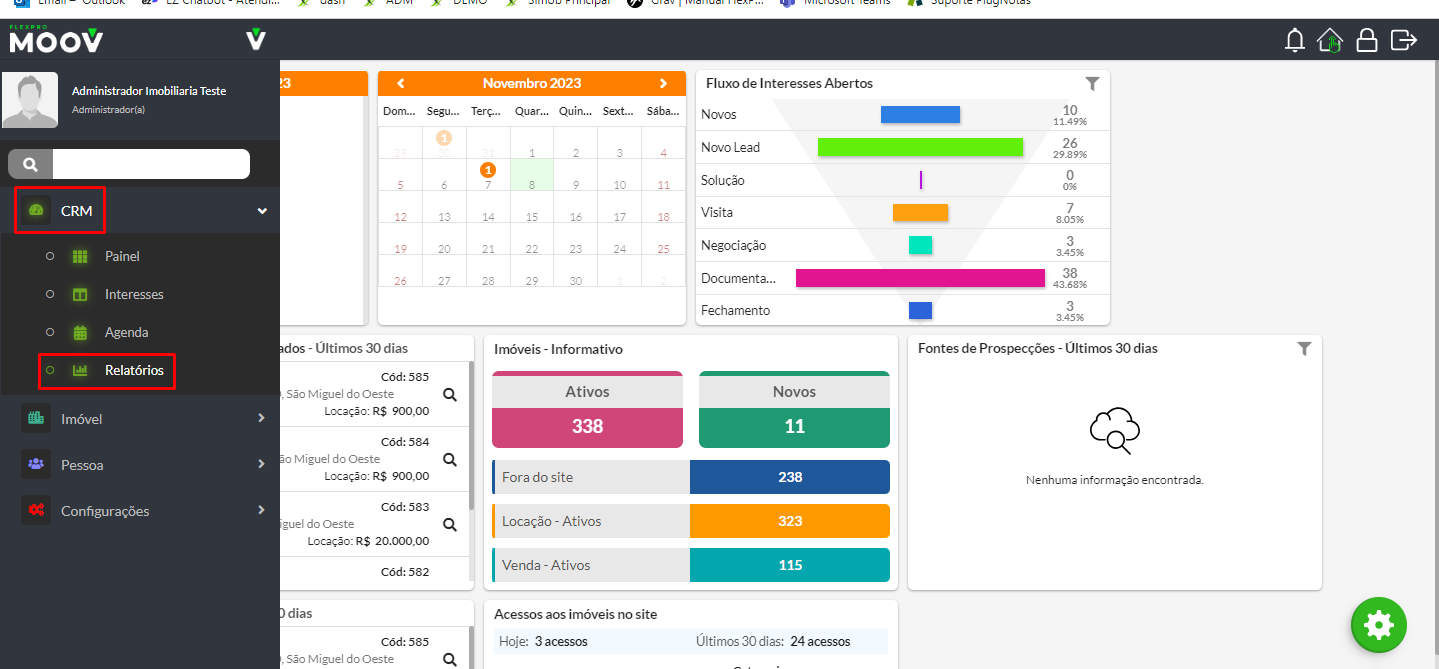Screen dimensions: 1439x669
Task: Click the padlock lock-screen icon
Action: pos(1366,41)
